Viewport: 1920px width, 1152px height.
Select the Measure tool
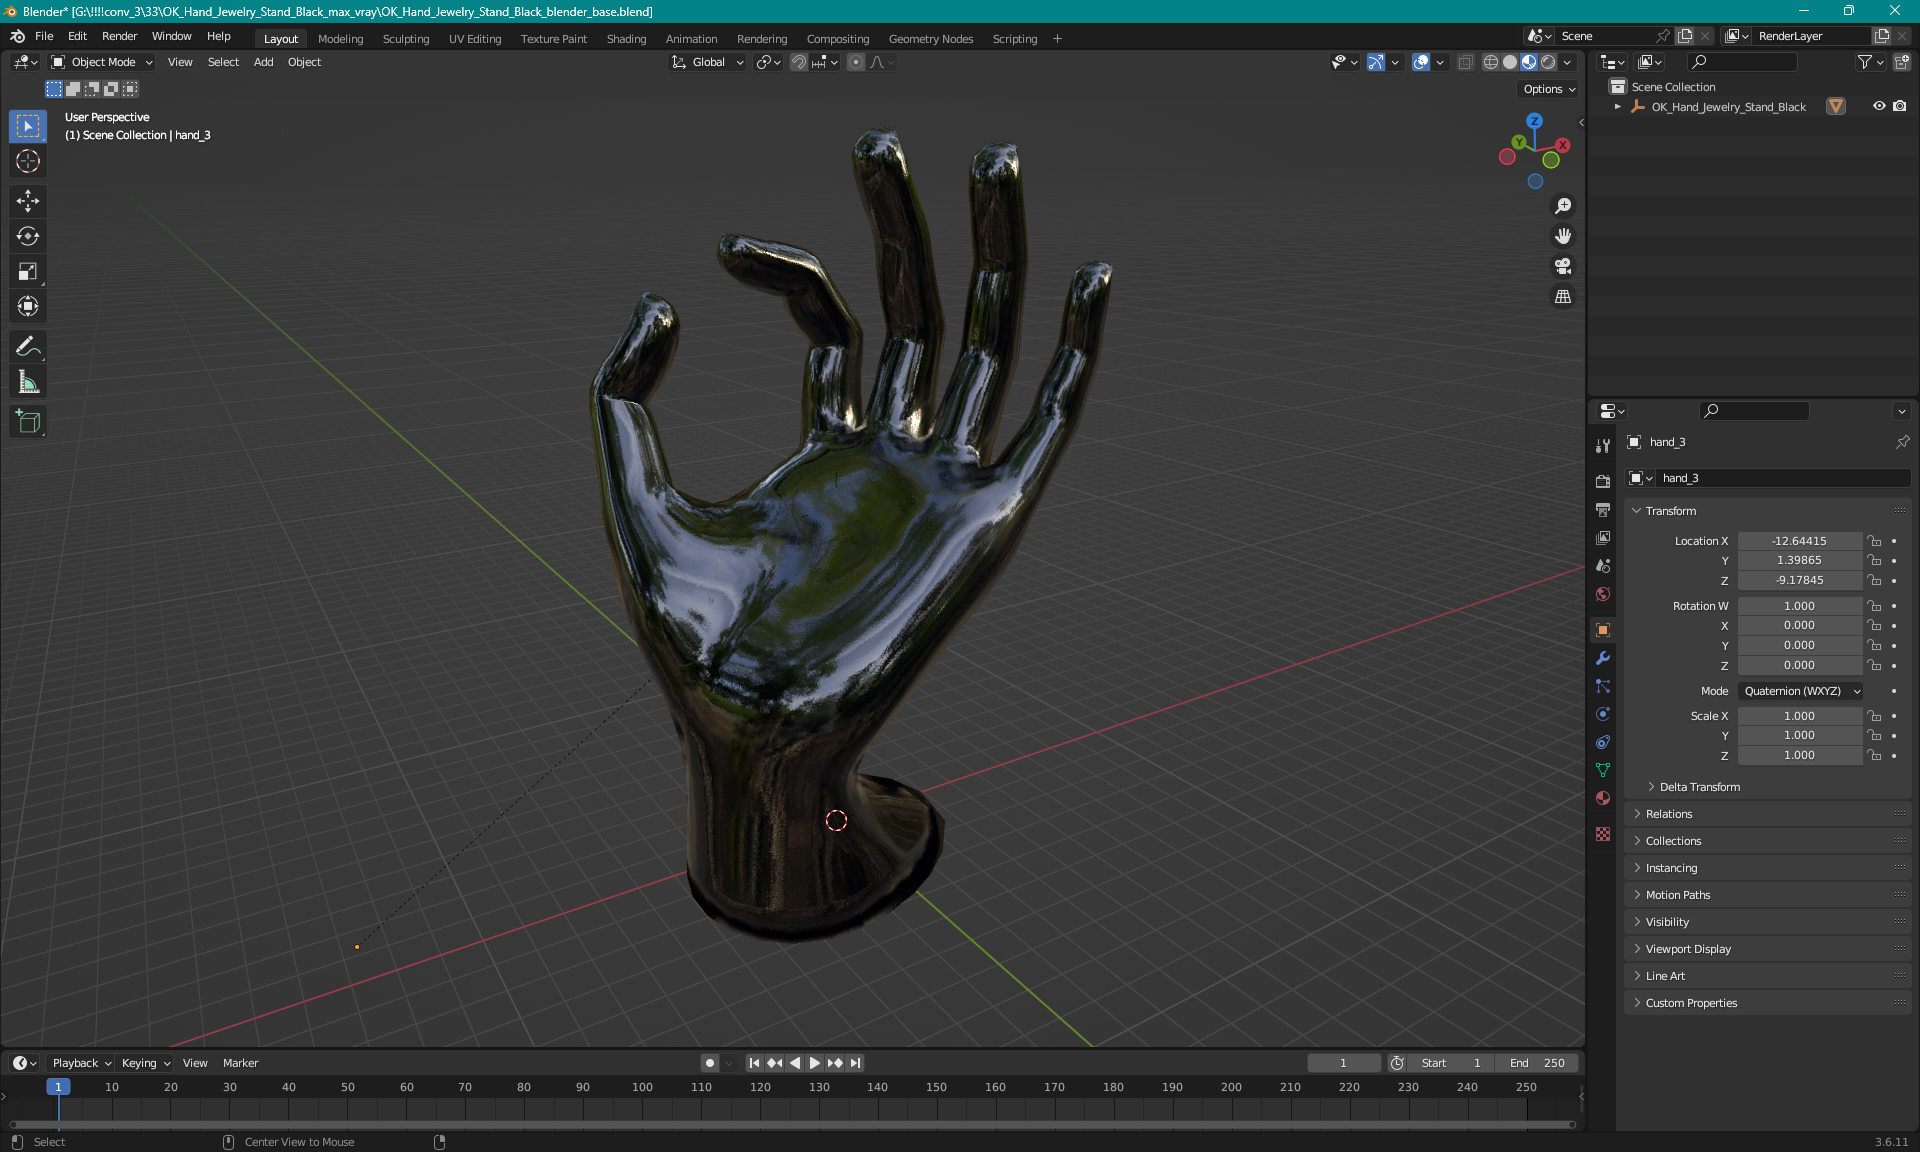28,382
